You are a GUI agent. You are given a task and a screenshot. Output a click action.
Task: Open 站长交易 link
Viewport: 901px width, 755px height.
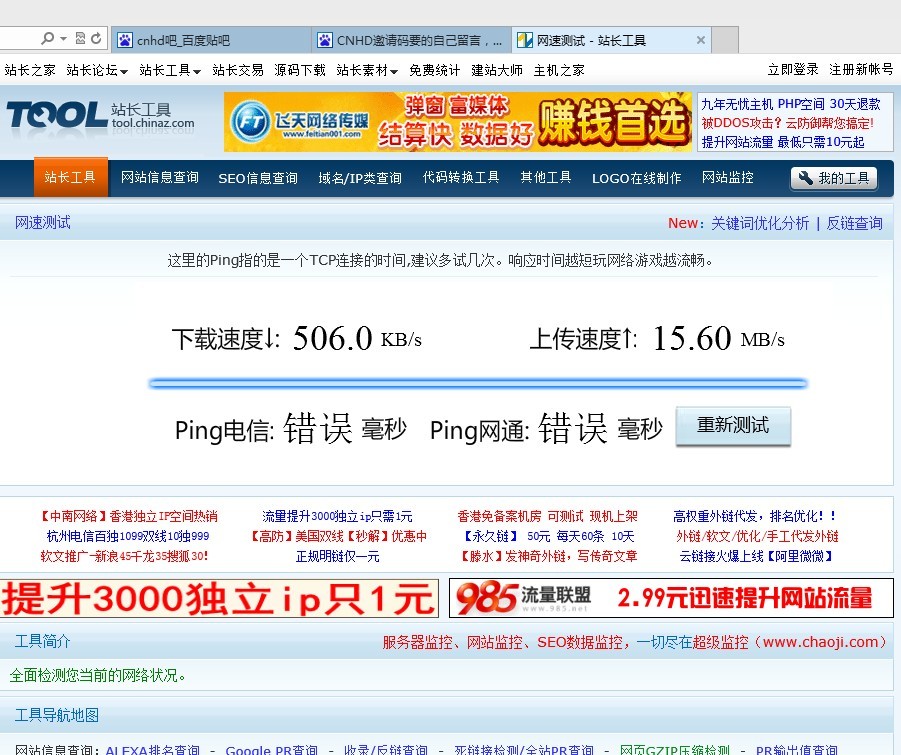point(238,70)
